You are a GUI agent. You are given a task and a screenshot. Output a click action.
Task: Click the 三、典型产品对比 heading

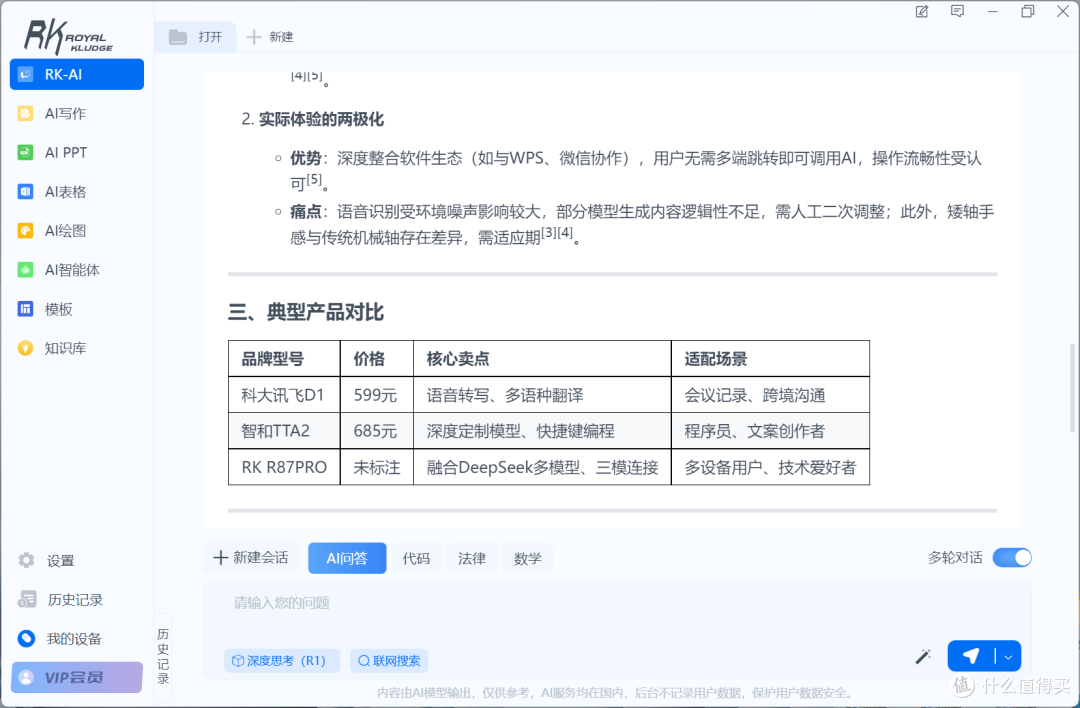tap(306, 313)
